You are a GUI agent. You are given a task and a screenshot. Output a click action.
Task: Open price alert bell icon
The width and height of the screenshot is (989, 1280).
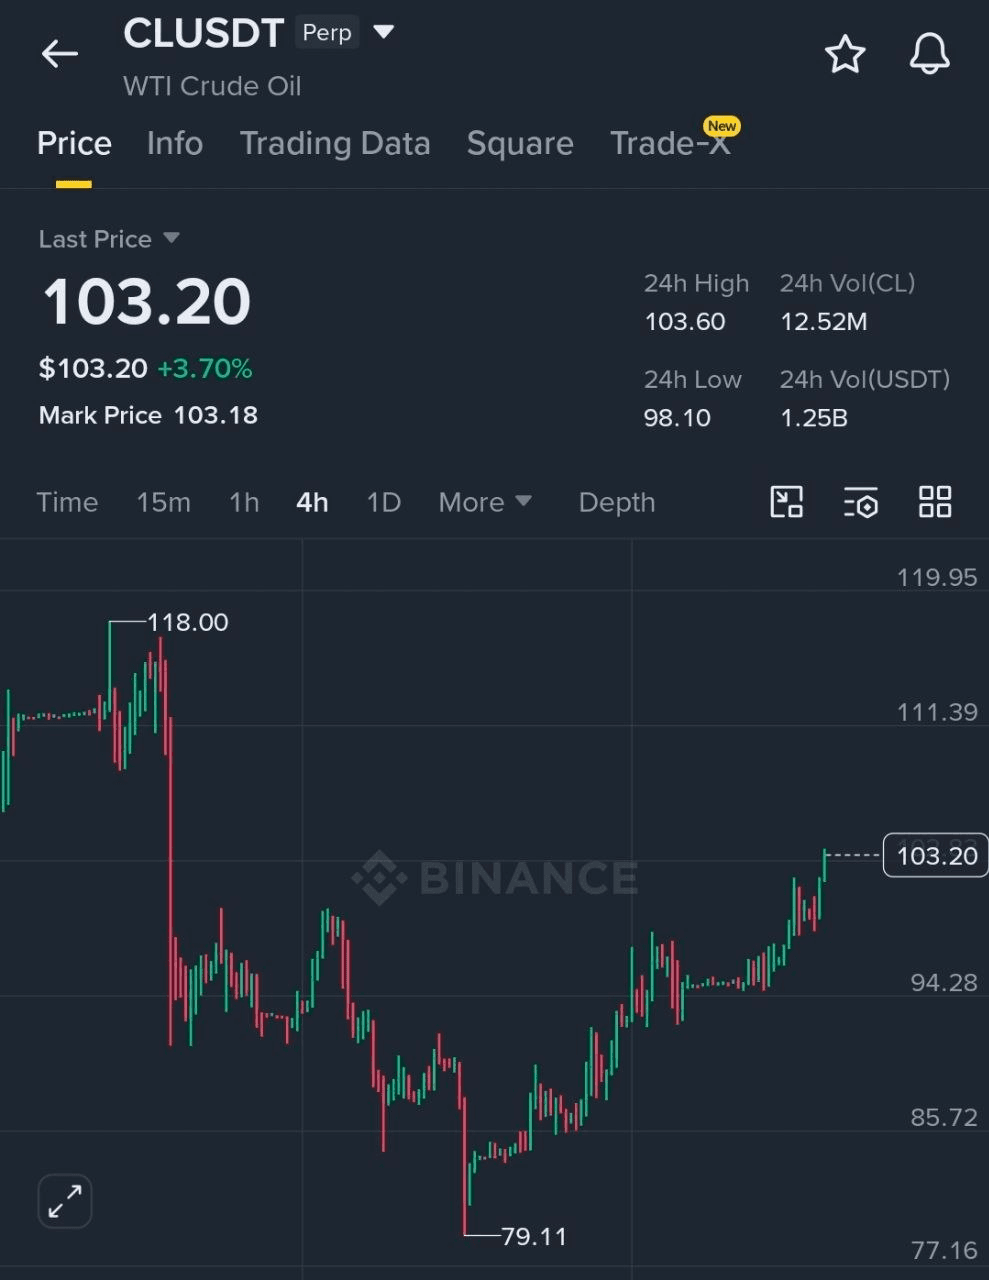click(929, 54)
